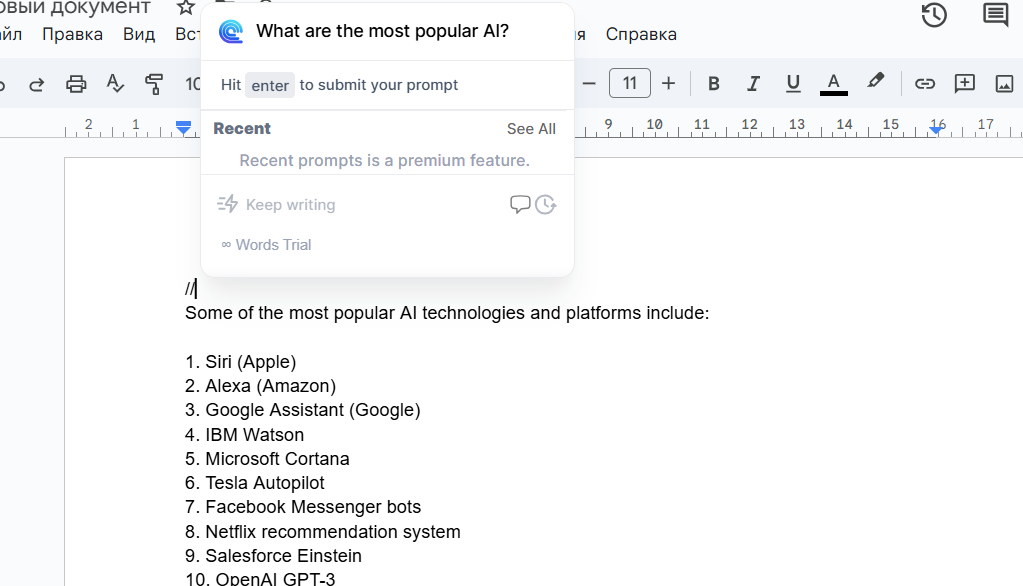
Task: Open the text color picker
Action: (x=833, y=84)
